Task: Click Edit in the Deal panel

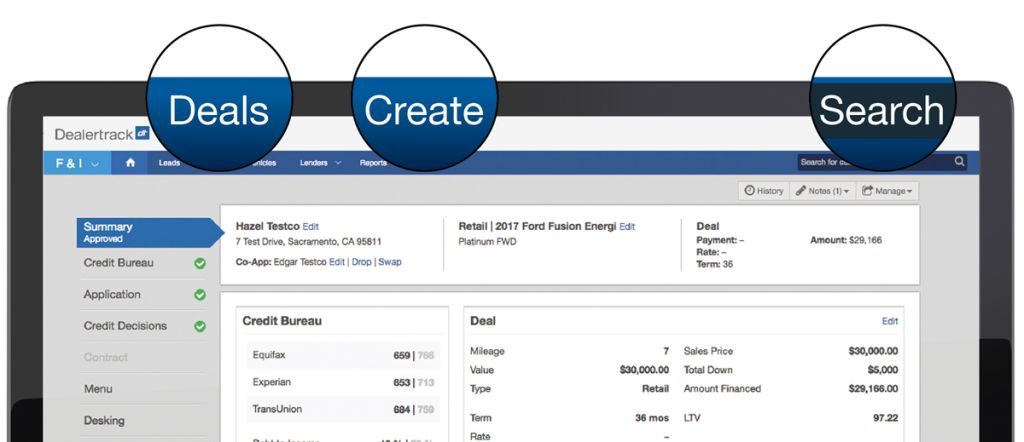Action: (x=889, y=321)
